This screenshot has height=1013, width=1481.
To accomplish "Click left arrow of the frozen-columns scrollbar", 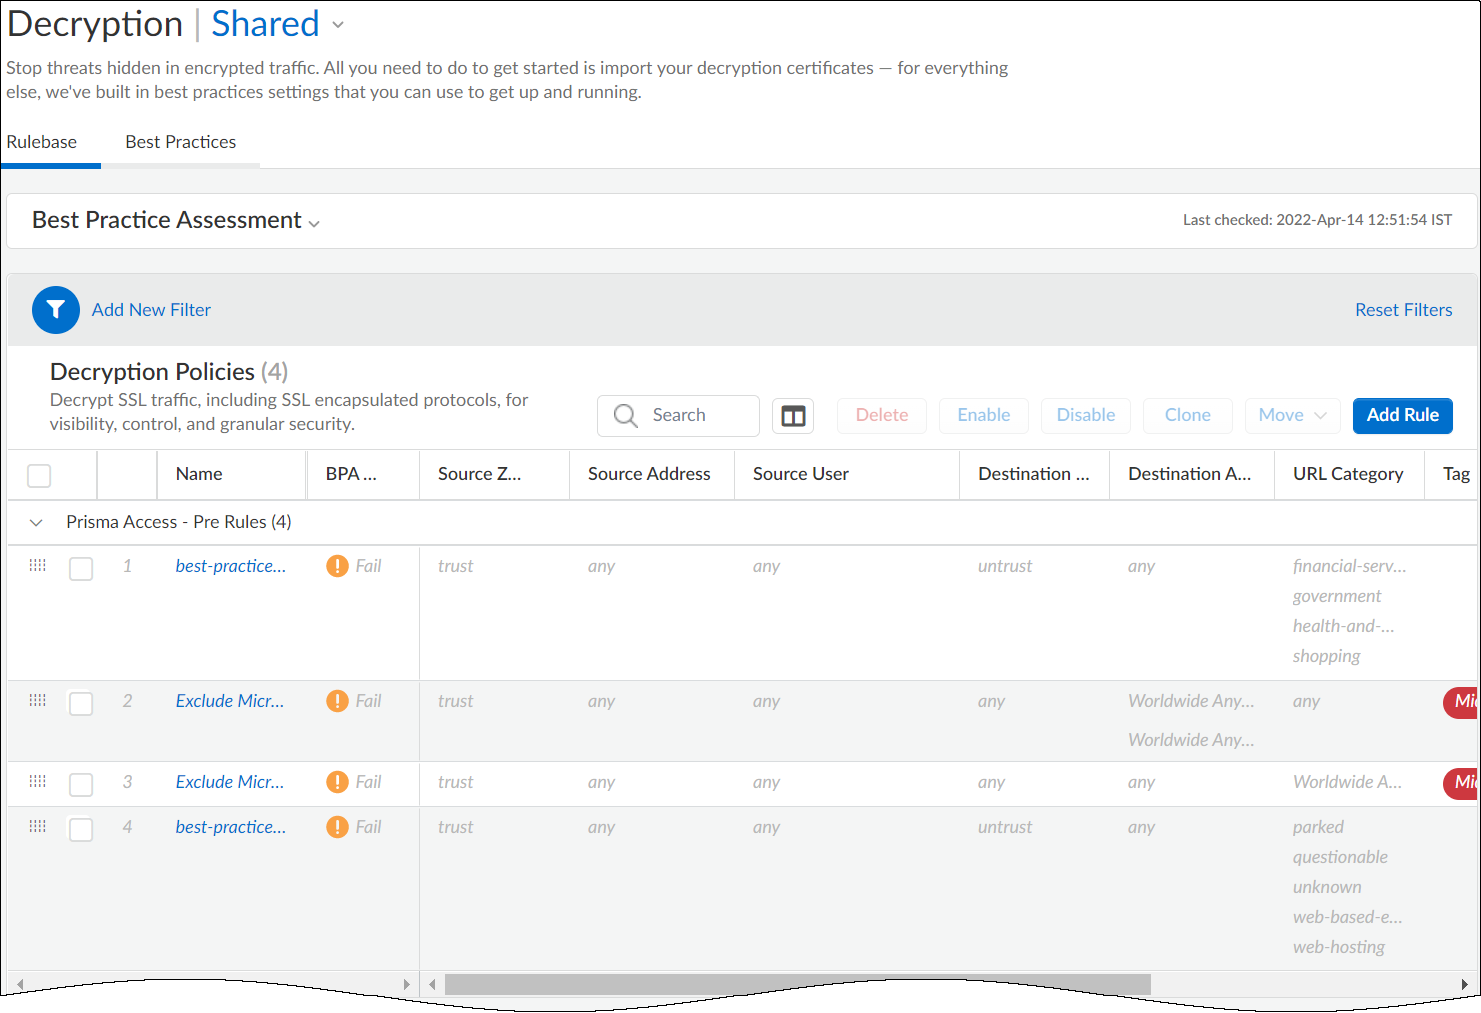I will click(x=20, y=984).
